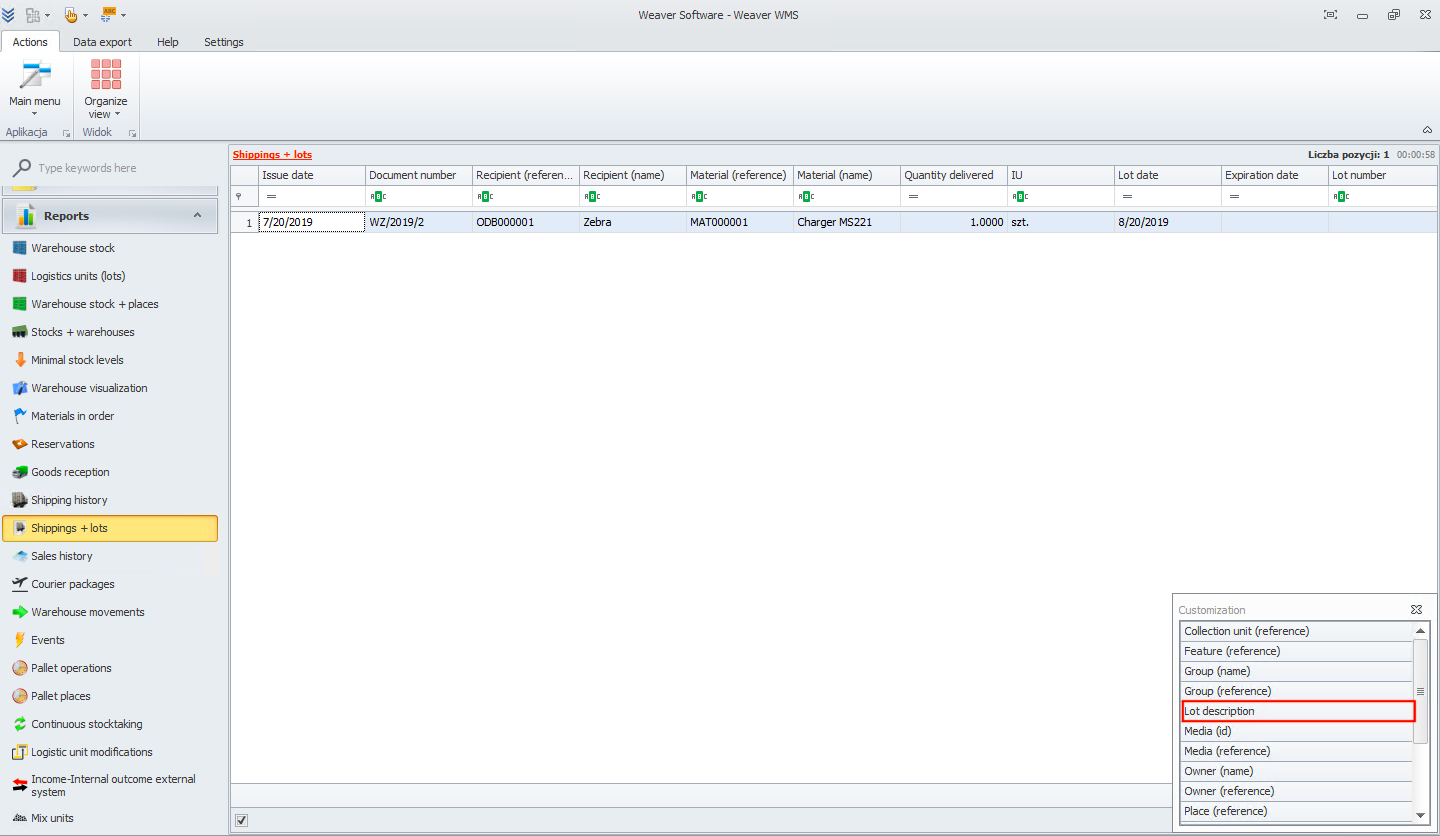Switch to the Data export tab
Viewport: 1440px width, 836px height.
click(x=102, y=42)
